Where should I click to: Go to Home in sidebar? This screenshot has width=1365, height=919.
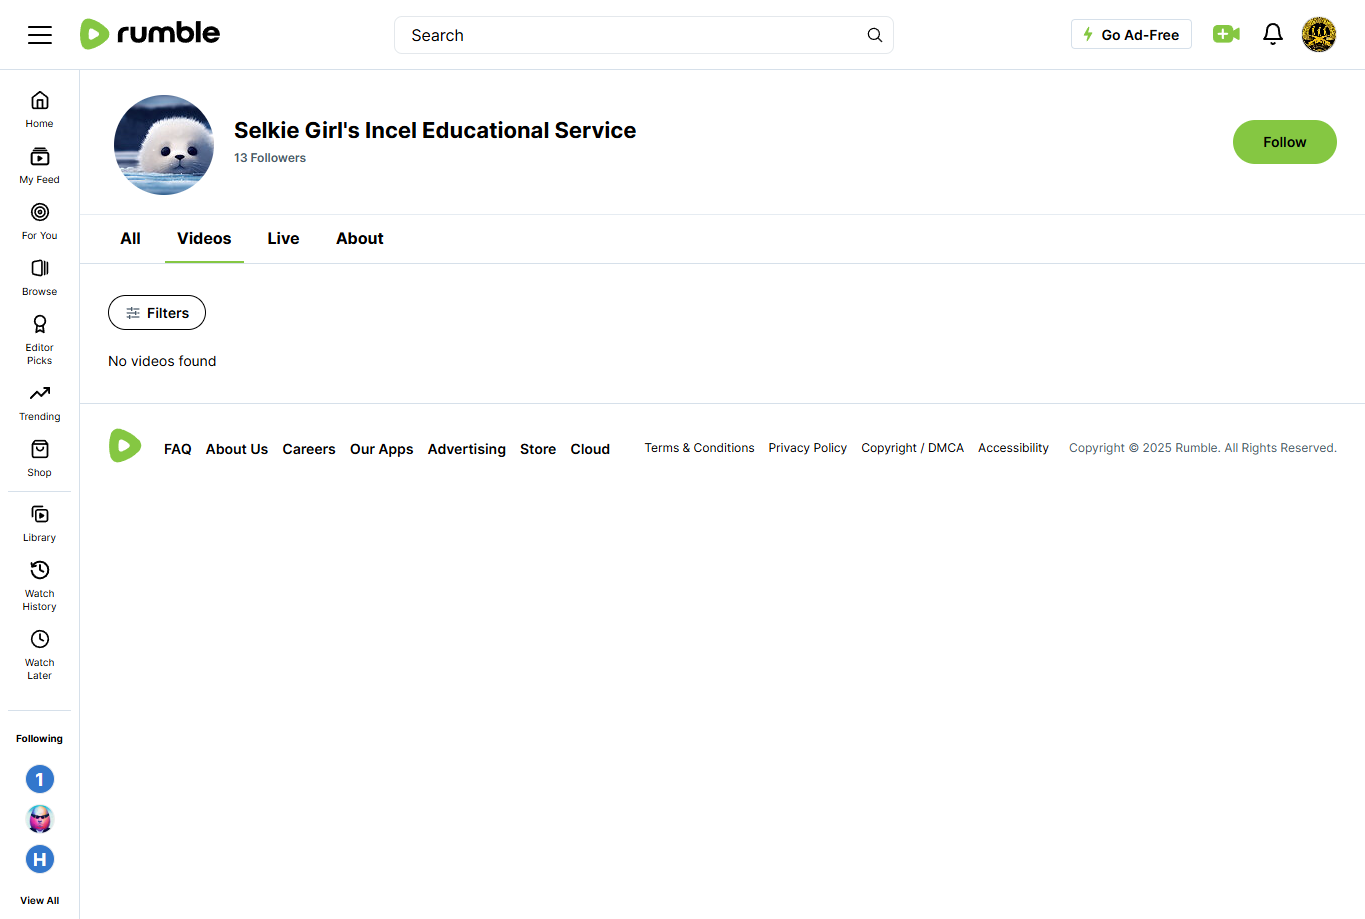coord(40,109)
